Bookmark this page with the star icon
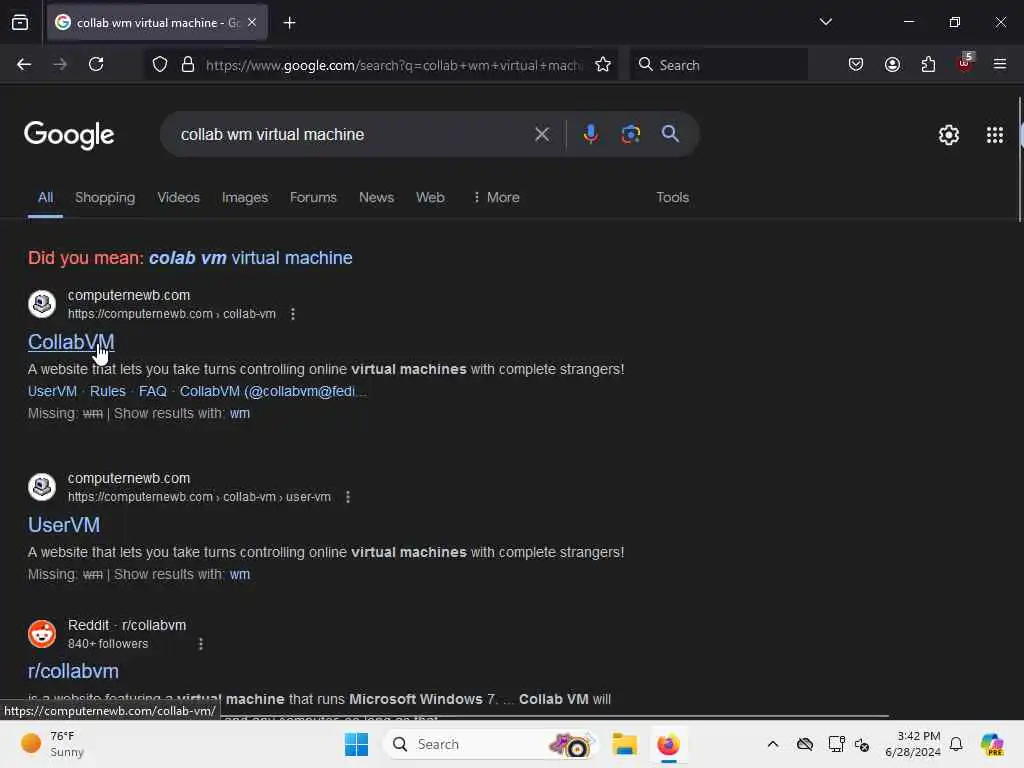The height and width of the screenshot is (768, 1024). 603,65
